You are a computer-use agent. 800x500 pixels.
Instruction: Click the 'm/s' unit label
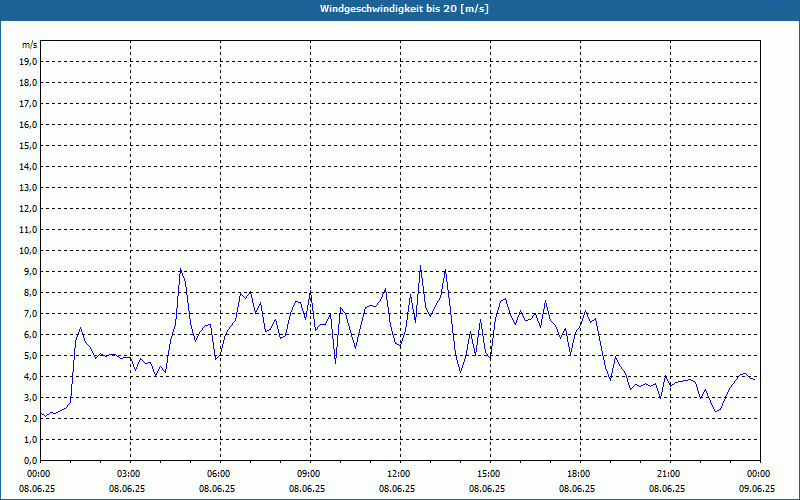[x=30, y=45]
